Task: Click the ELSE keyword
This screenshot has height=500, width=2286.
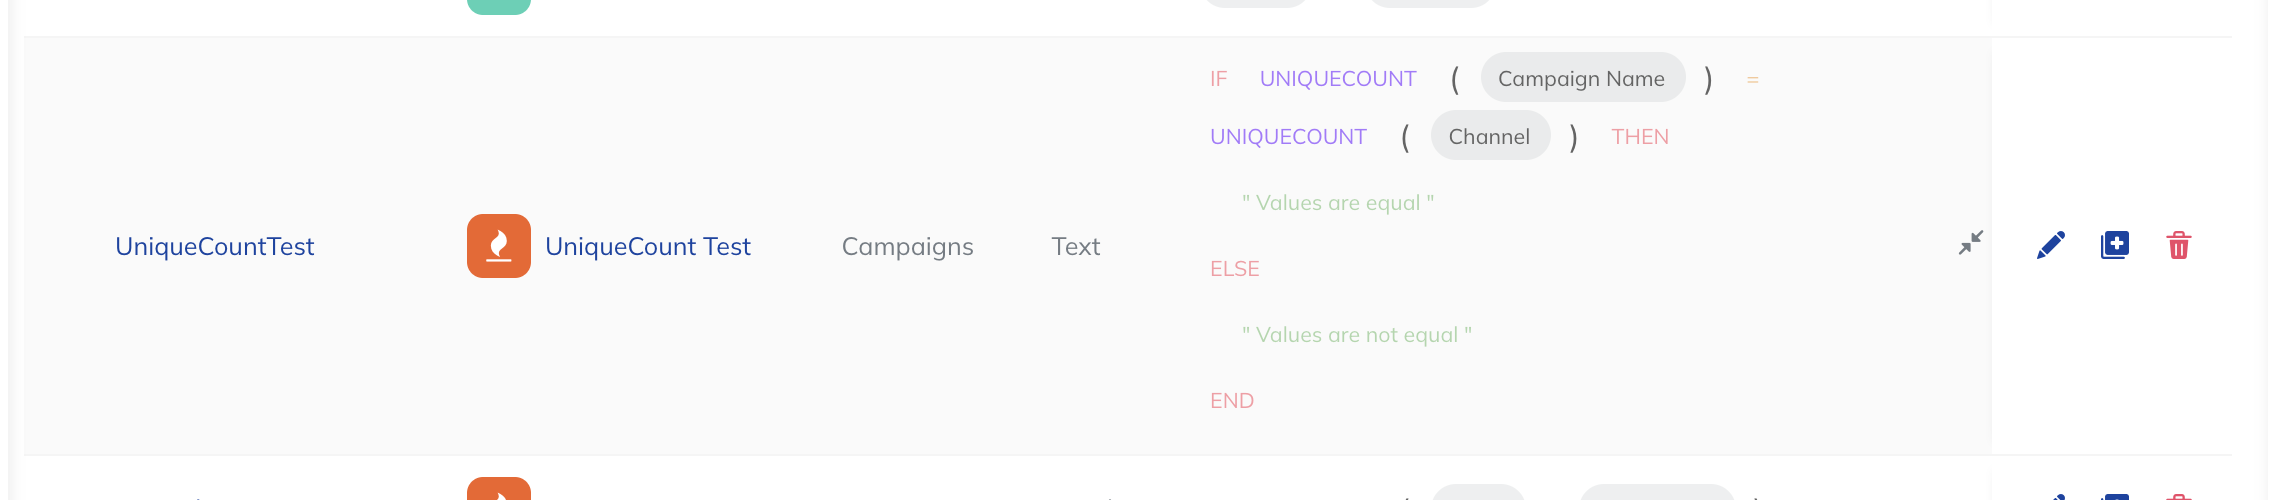Action: [1235, 269]
